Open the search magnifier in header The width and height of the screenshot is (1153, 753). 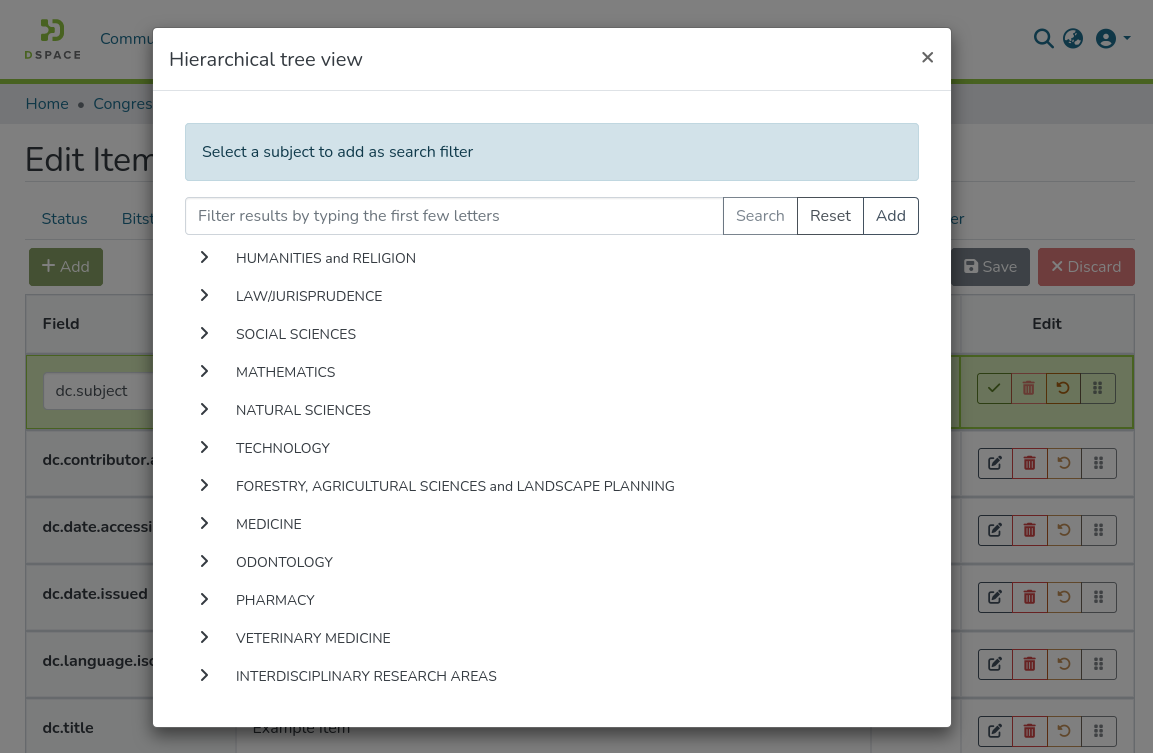click(1043, 39)
